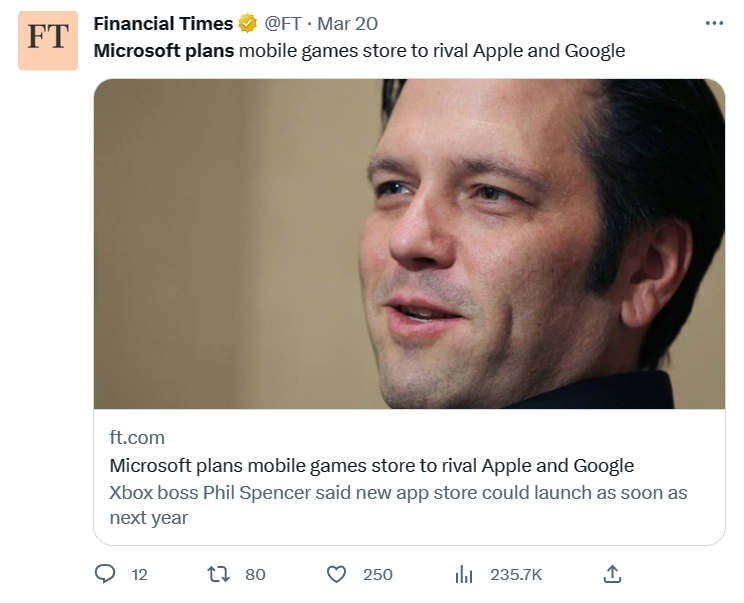Open the three-dot more options menu
Image resolution: width=744 pixels, height=603 pixels.
713,23
